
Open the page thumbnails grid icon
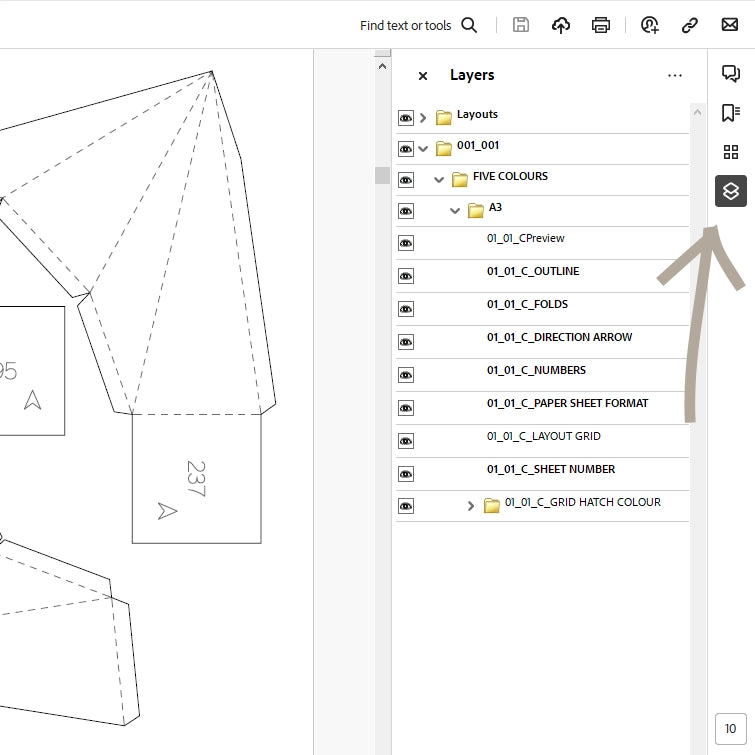pos(731,152)
